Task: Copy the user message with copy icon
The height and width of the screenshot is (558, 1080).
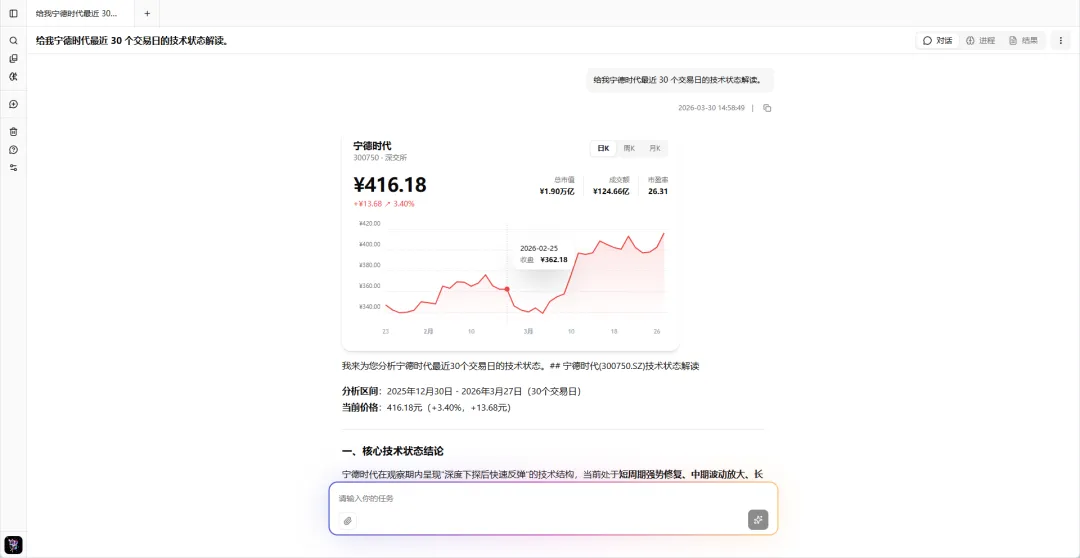Action: pos(767,108)
